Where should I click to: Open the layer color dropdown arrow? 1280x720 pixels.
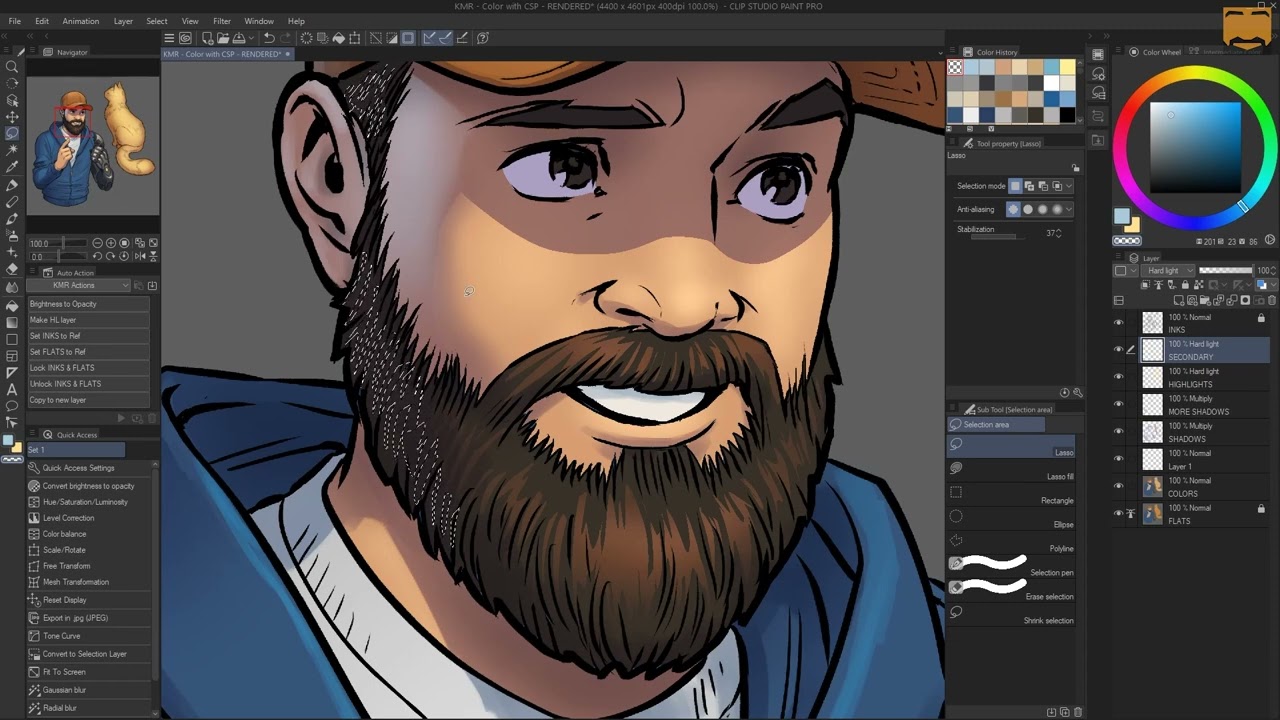pyautogui.click(x=1274, y=285)
